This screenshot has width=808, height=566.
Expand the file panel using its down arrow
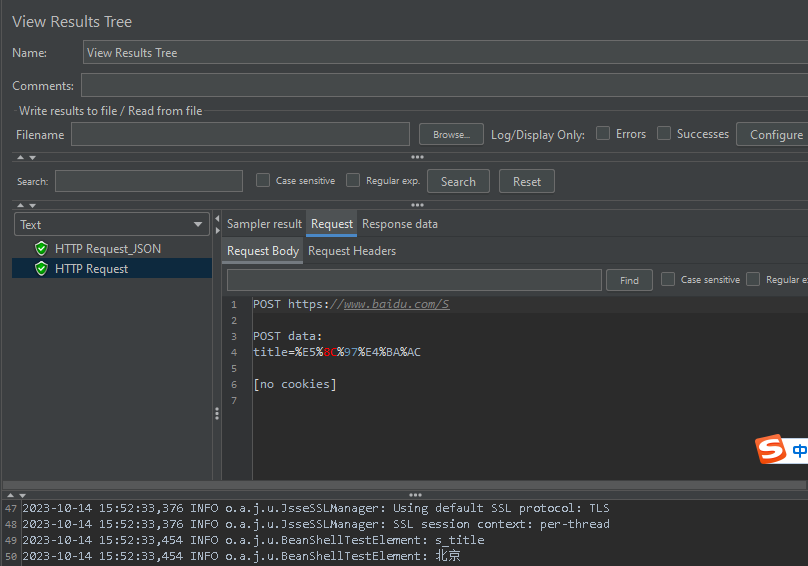coord(32,157)
